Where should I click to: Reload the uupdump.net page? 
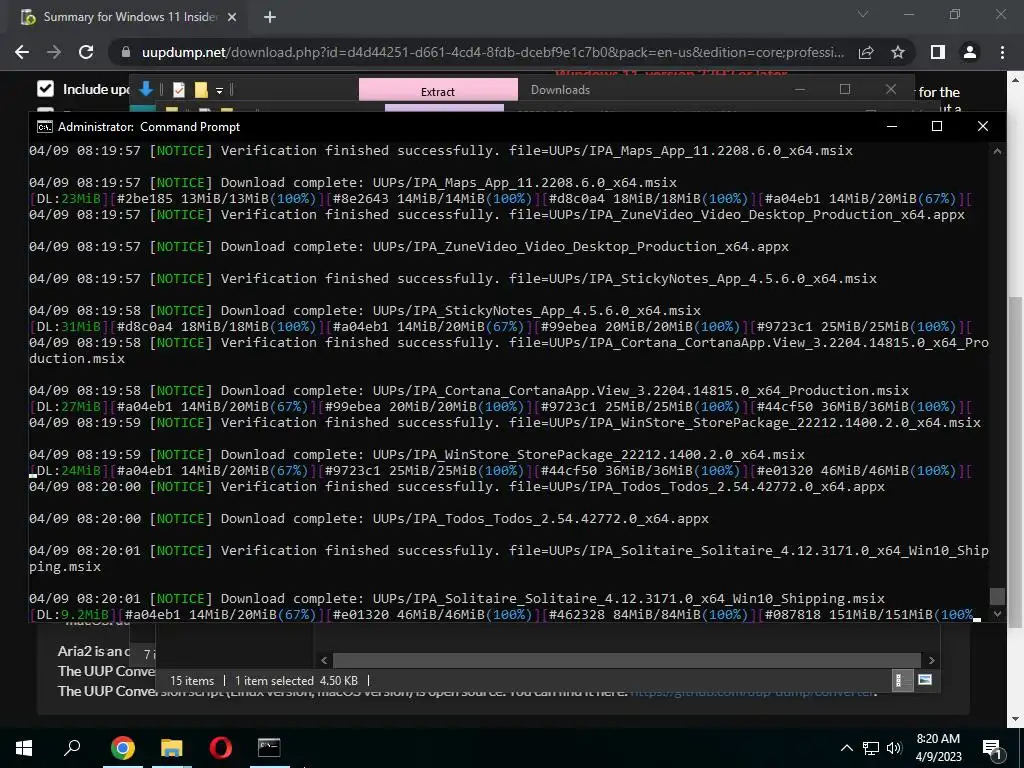86,52
